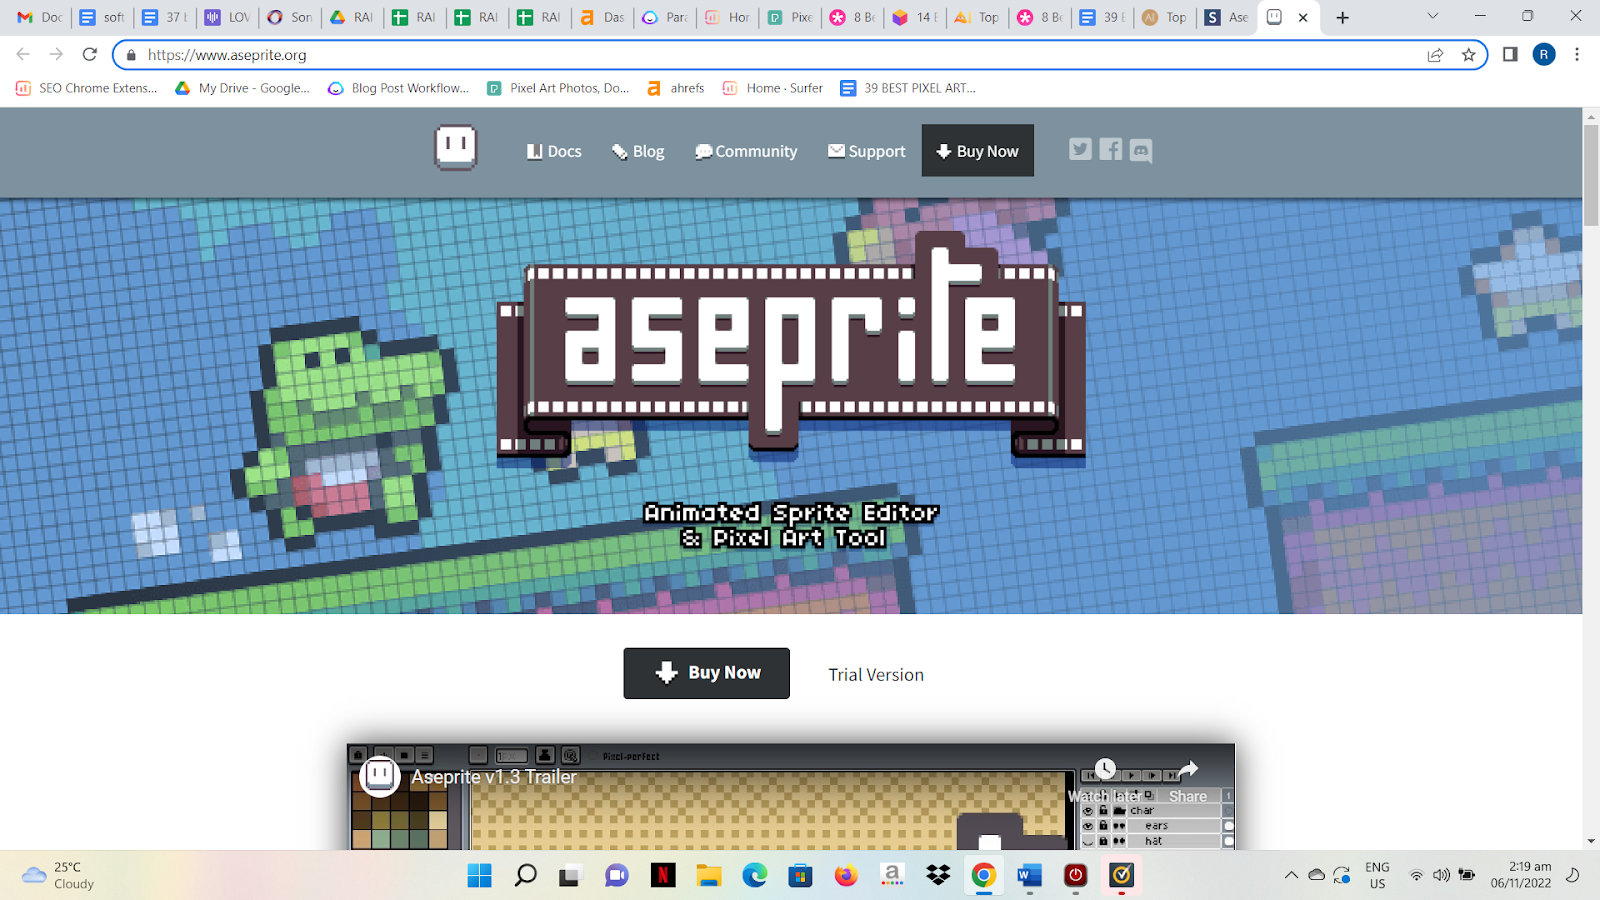The width and height of the screenshot is (1600, 900).
Task: Click the Watch later clock icon on video
Action: (x=1105, y=769)
